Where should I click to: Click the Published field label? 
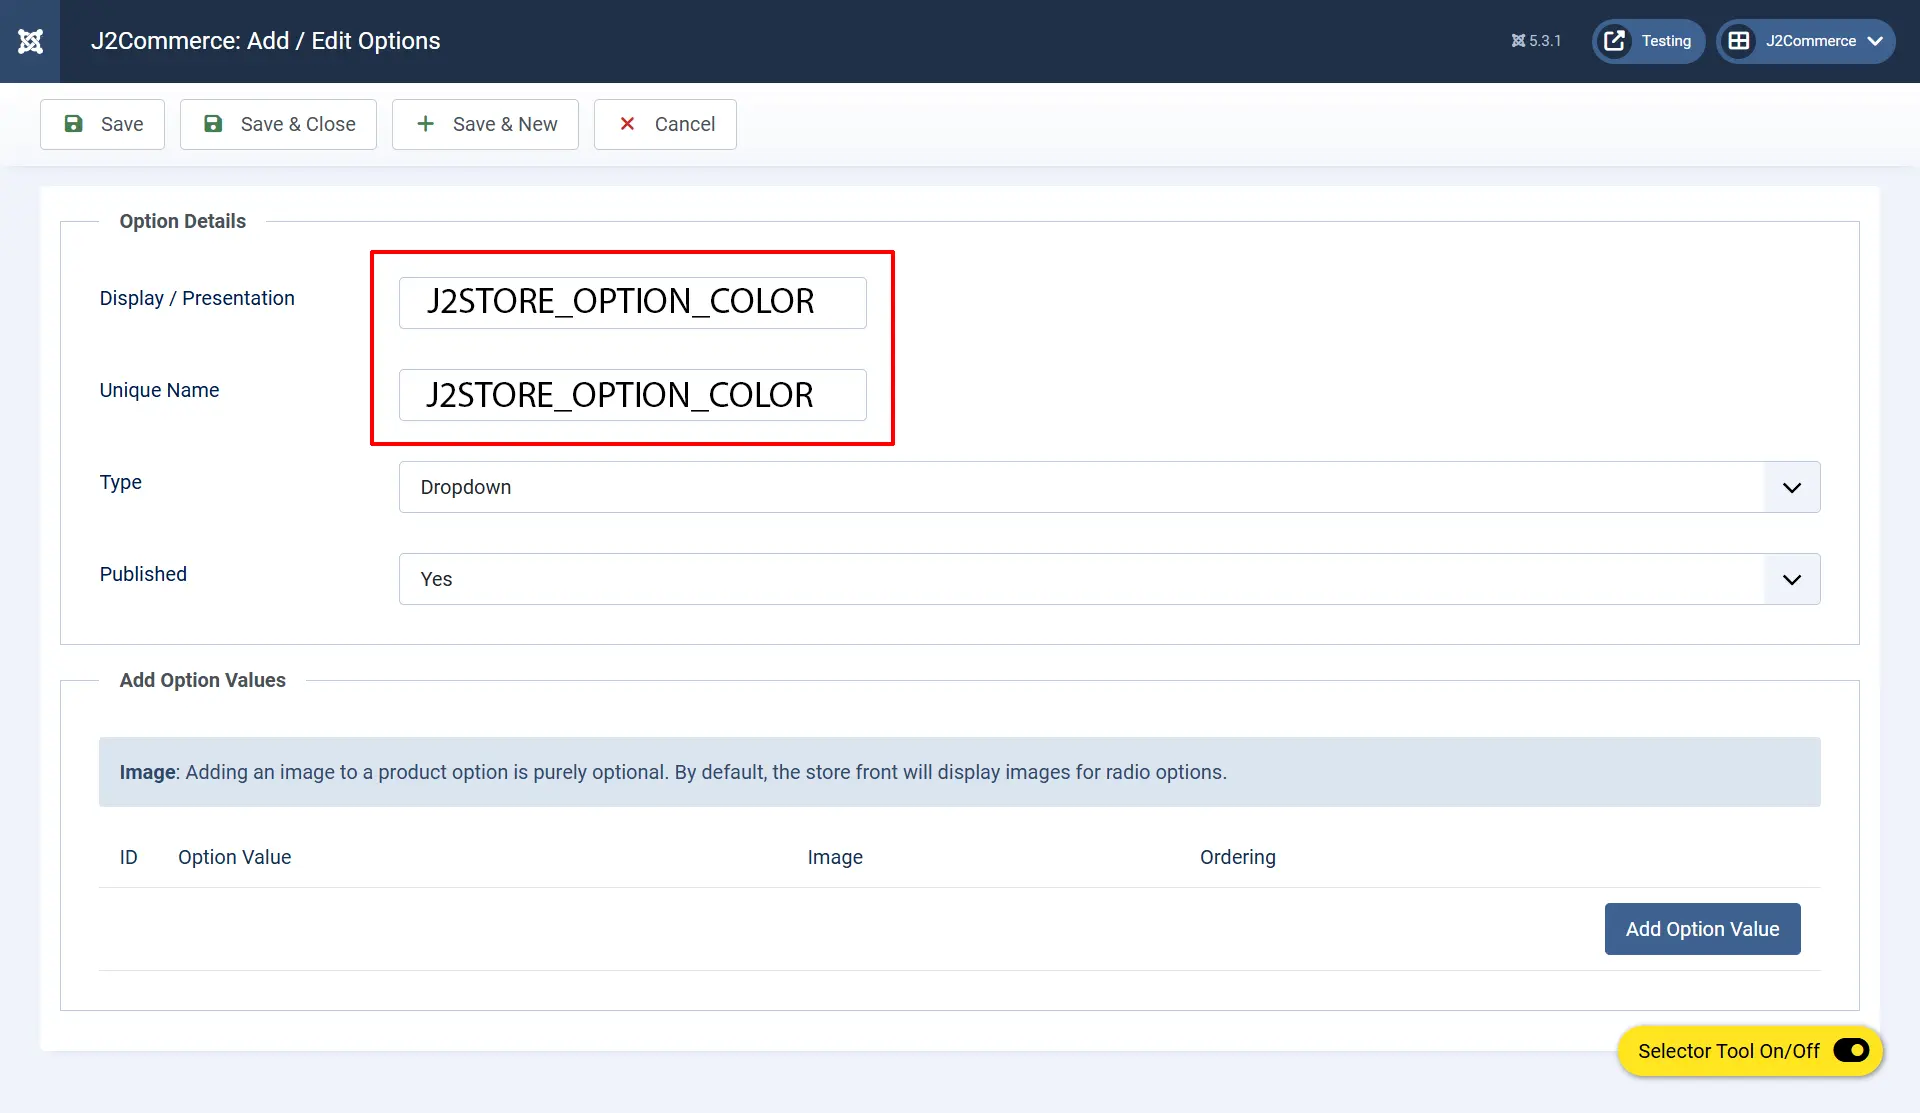pyautogui.click(x=143, y=574)
